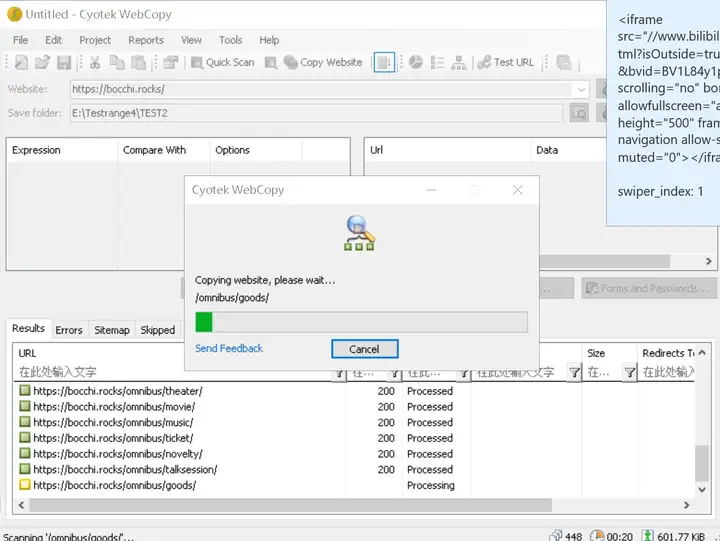Click the Test URL toolbar button
This screenshot has height=541, width=720.
[506, 62]
